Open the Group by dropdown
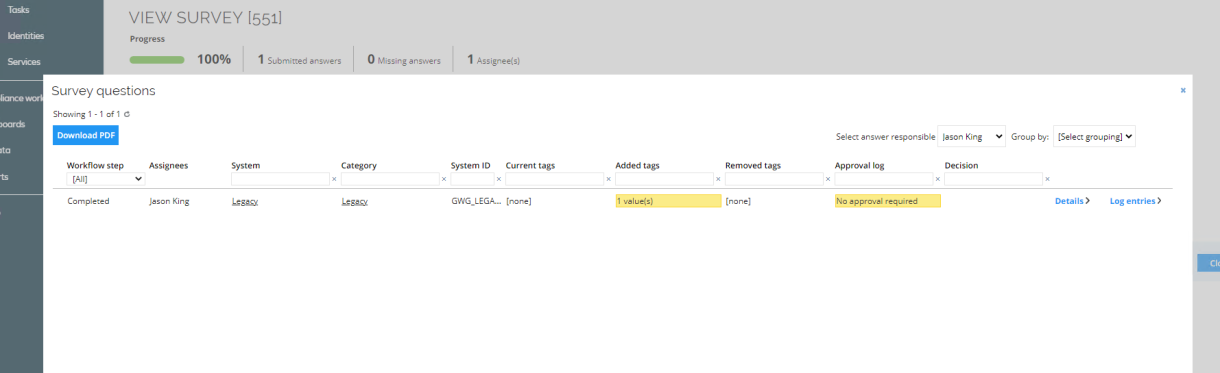This screenshot has width=1220, height=373. [x=1094, y=136]
